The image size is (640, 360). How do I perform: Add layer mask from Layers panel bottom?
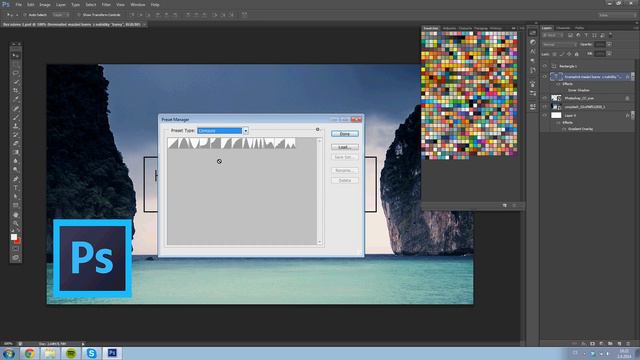pyautogui.click(x=592, y=344)
